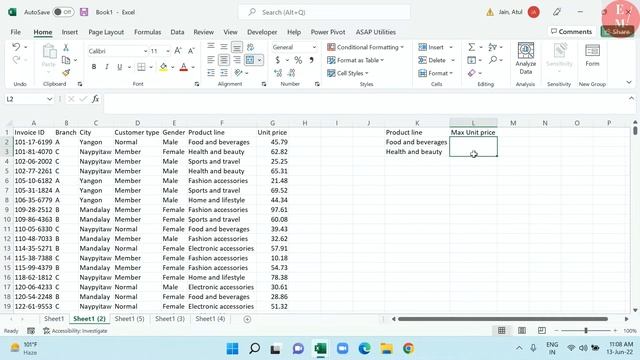The width and height of the screenshot is (640, 360).
Task: Click the Accessibility: Investigate status entry
Action: tap(76, 331)
